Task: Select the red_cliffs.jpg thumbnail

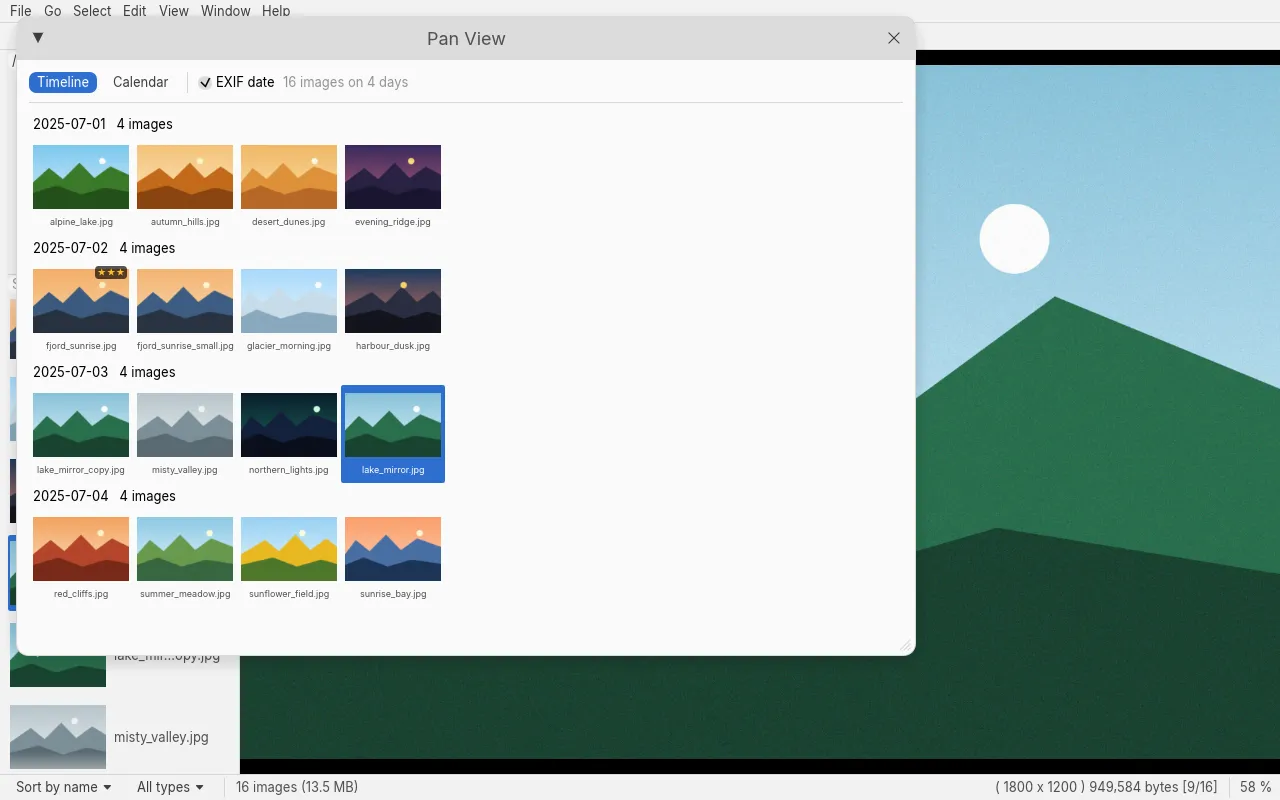Action: point(81,549)
